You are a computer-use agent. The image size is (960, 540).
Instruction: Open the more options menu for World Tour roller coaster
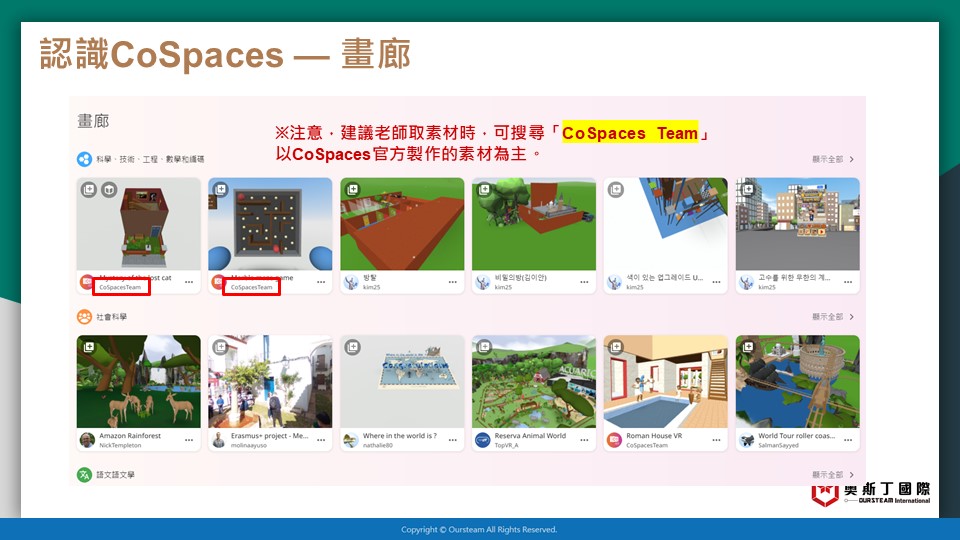tap(848, 440)
